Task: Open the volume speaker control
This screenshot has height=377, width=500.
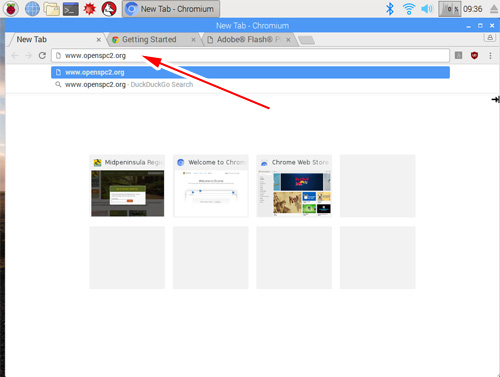Action: [x=427, y=9]
